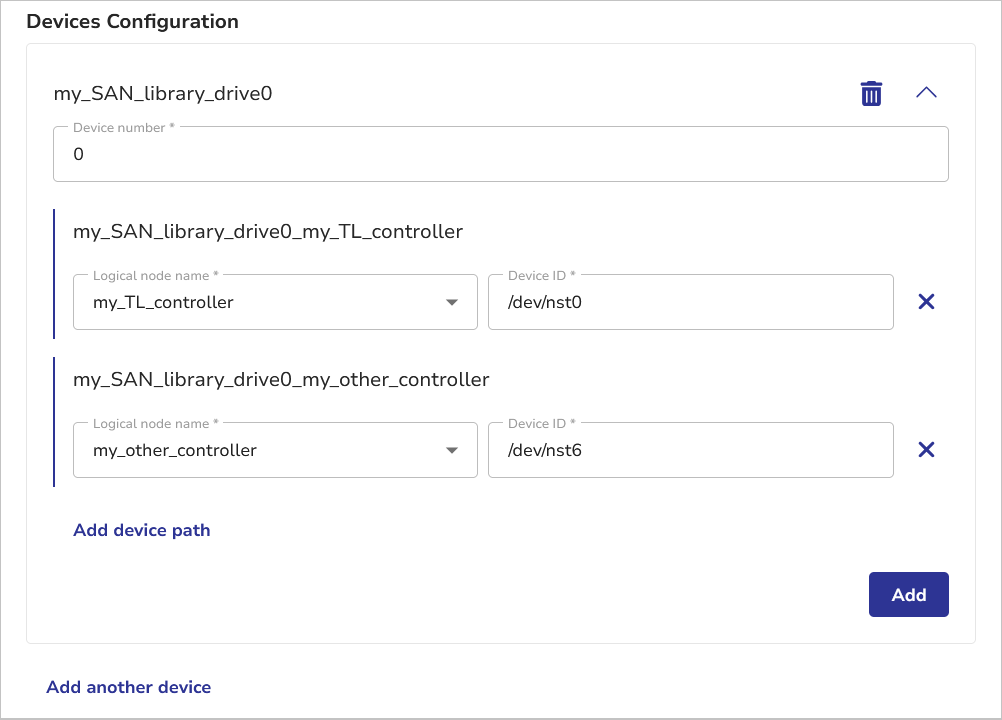Focus the Device number input field
Viewport: 1002px width, 720px height.
[x=500, y=155]
